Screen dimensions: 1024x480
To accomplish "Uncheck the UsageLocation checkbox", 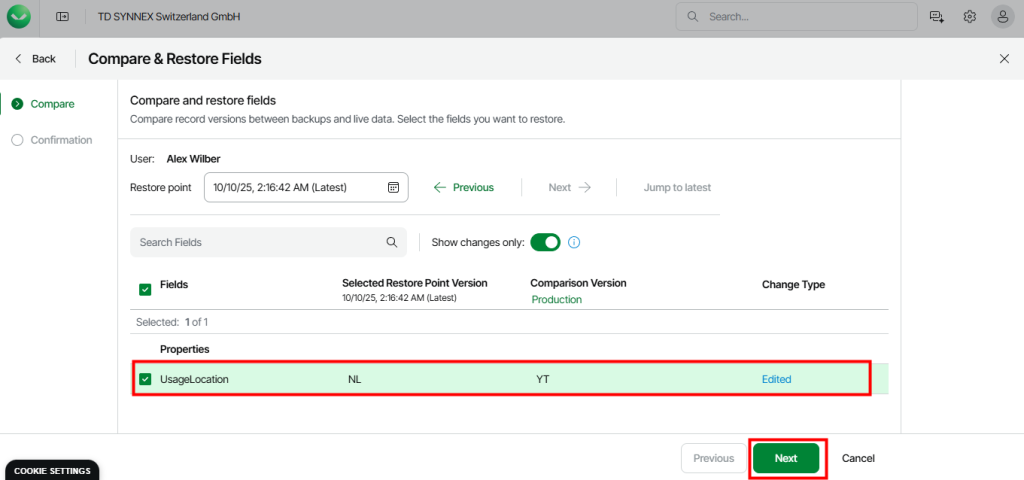I will (x=146, y=379).
